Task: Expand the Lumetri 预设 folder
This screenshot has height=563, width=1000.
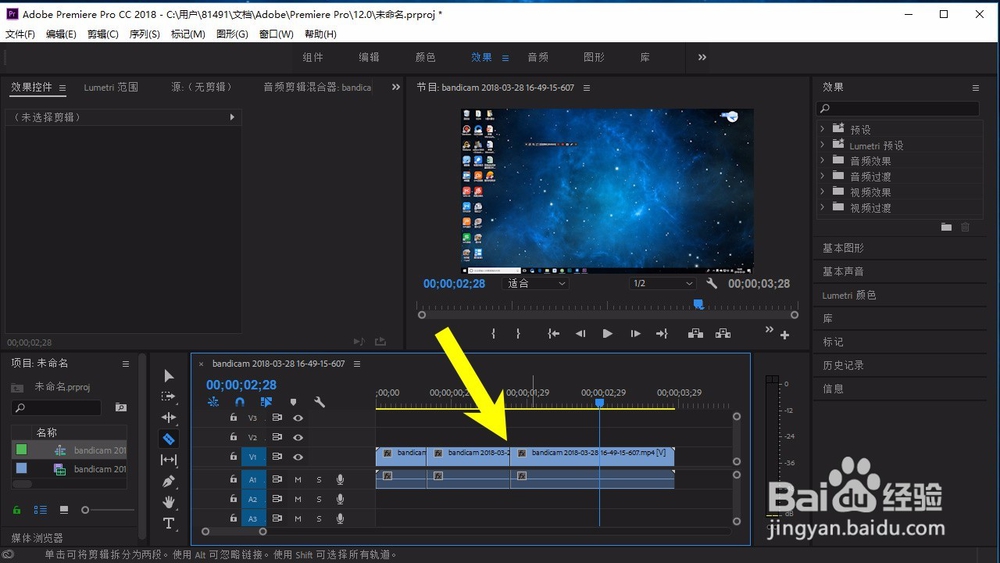Action: pos(822,145)
